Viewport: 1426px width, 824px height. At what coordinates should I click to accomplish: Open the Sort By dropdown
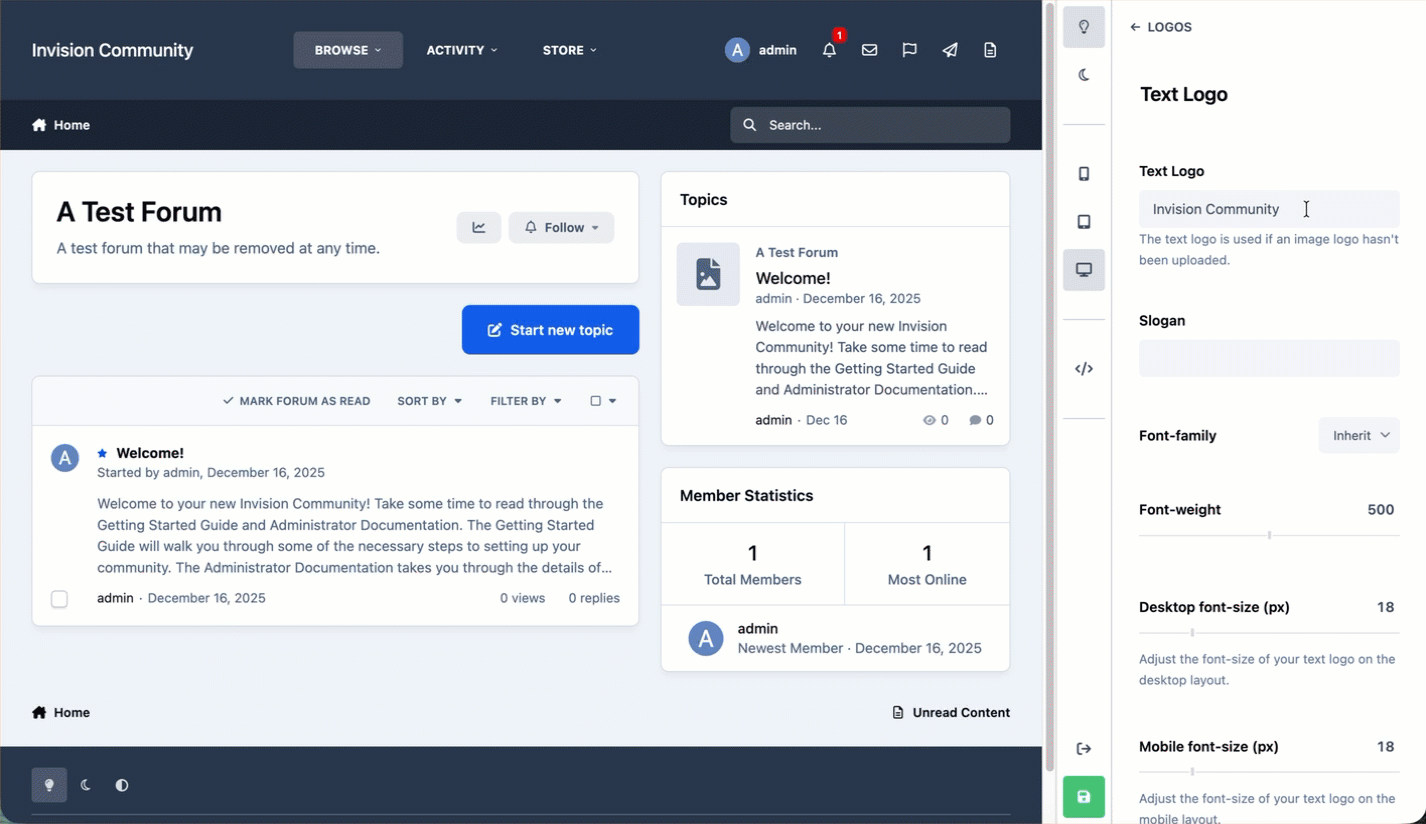[430, 401]
